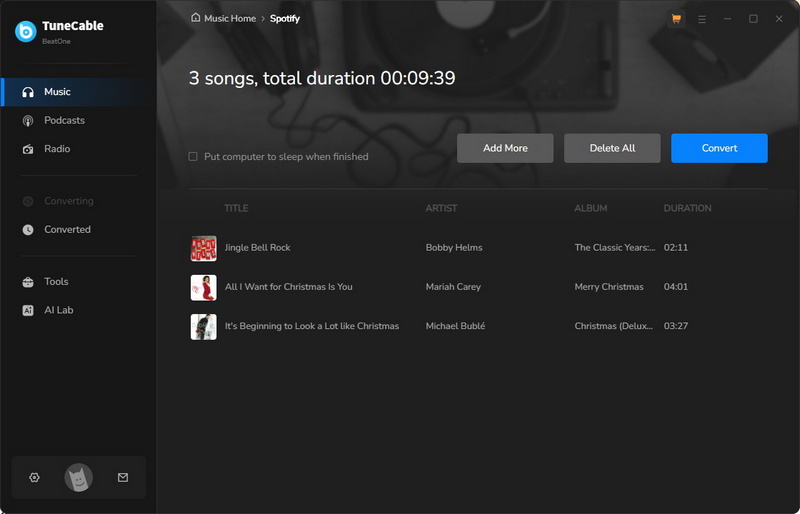800x514 pixels.
Task: Open the Music section headphones icon
Action: point(28,92)
